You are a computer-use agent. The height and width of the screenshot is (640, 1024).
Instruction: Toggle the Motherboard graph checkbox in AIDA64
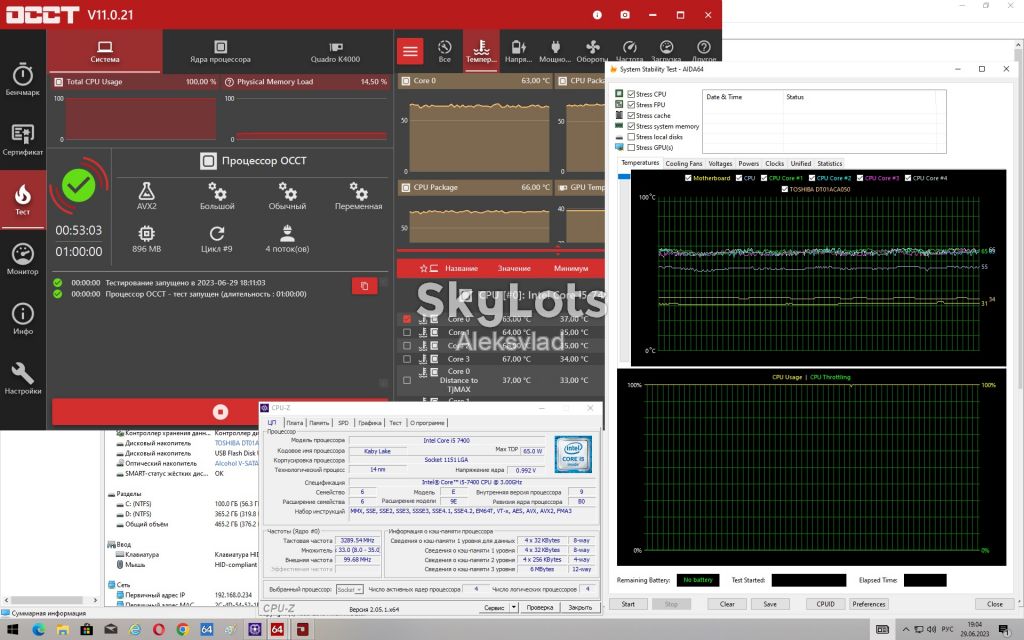[x=688, y=178]
